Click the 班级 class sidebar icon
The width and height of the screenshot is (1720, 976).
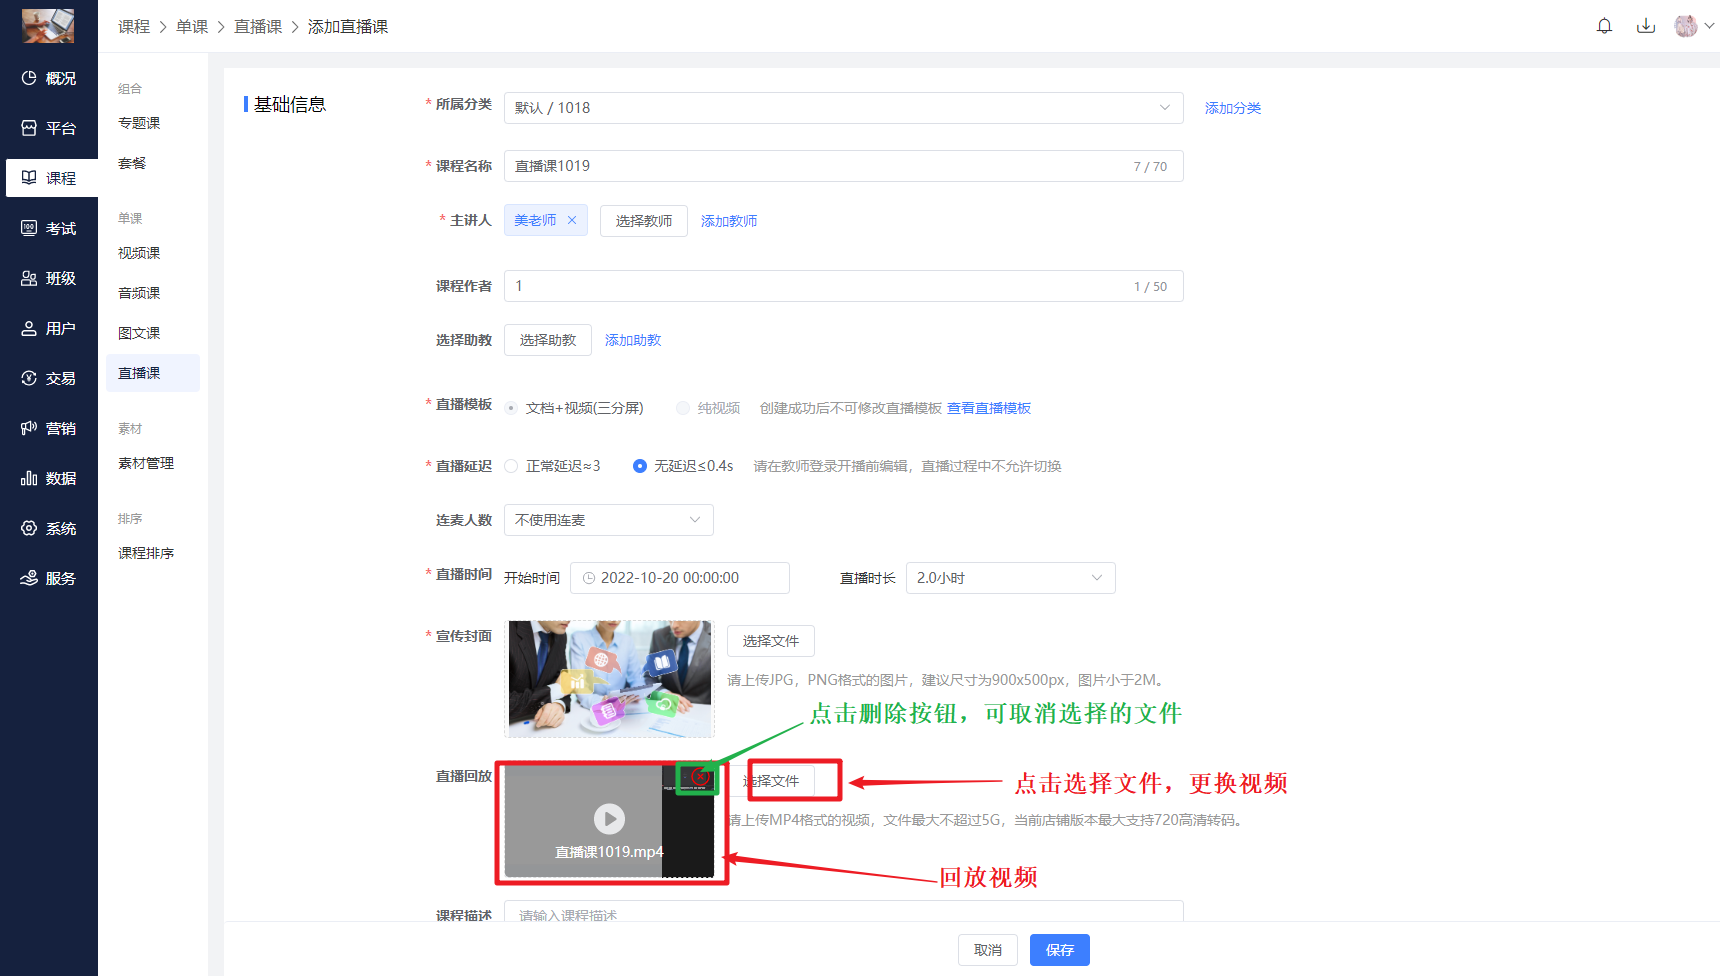coord(29,278)
